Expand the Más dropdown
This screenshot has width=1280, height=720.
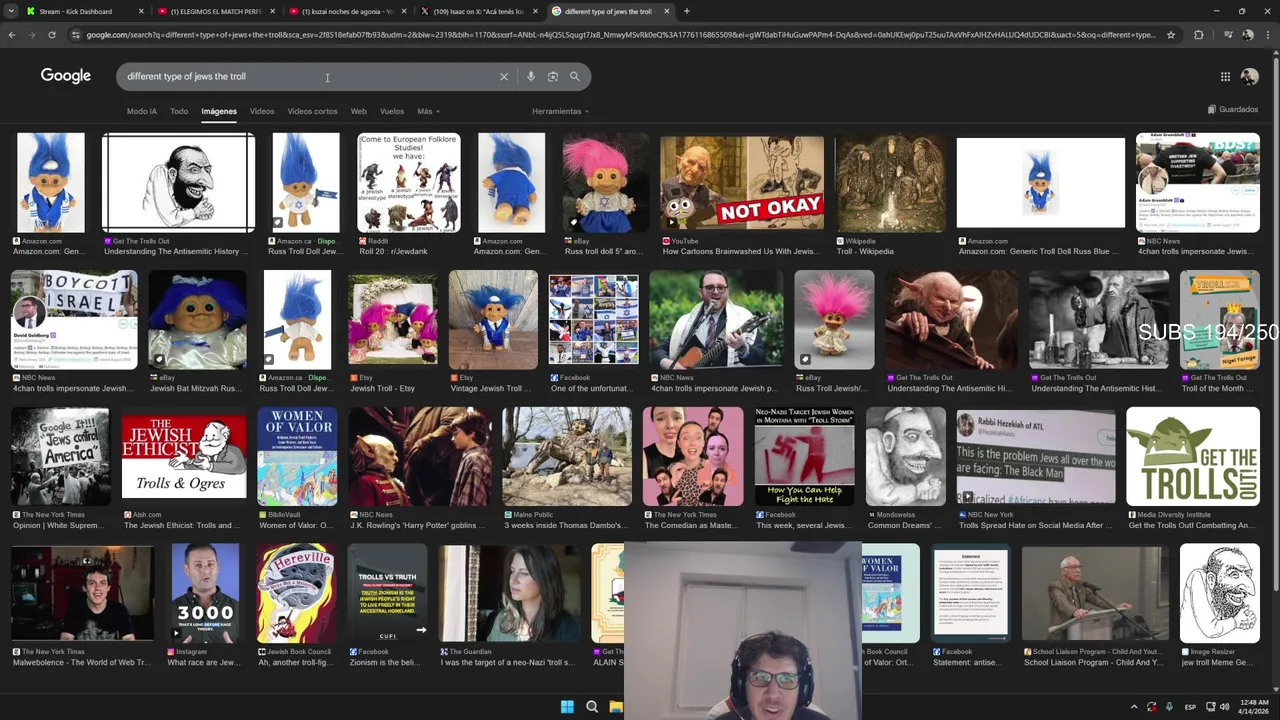click(x=428, y=111)
